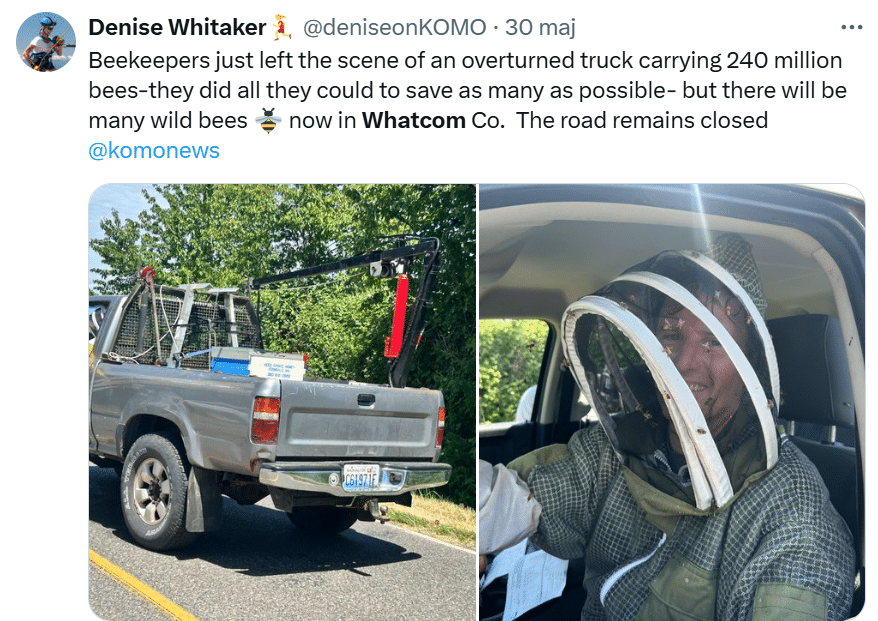Image resolution: width=878 pixels, height=621 pixels.
Task: Click the truck's left tail light
Action: [265, 420]
